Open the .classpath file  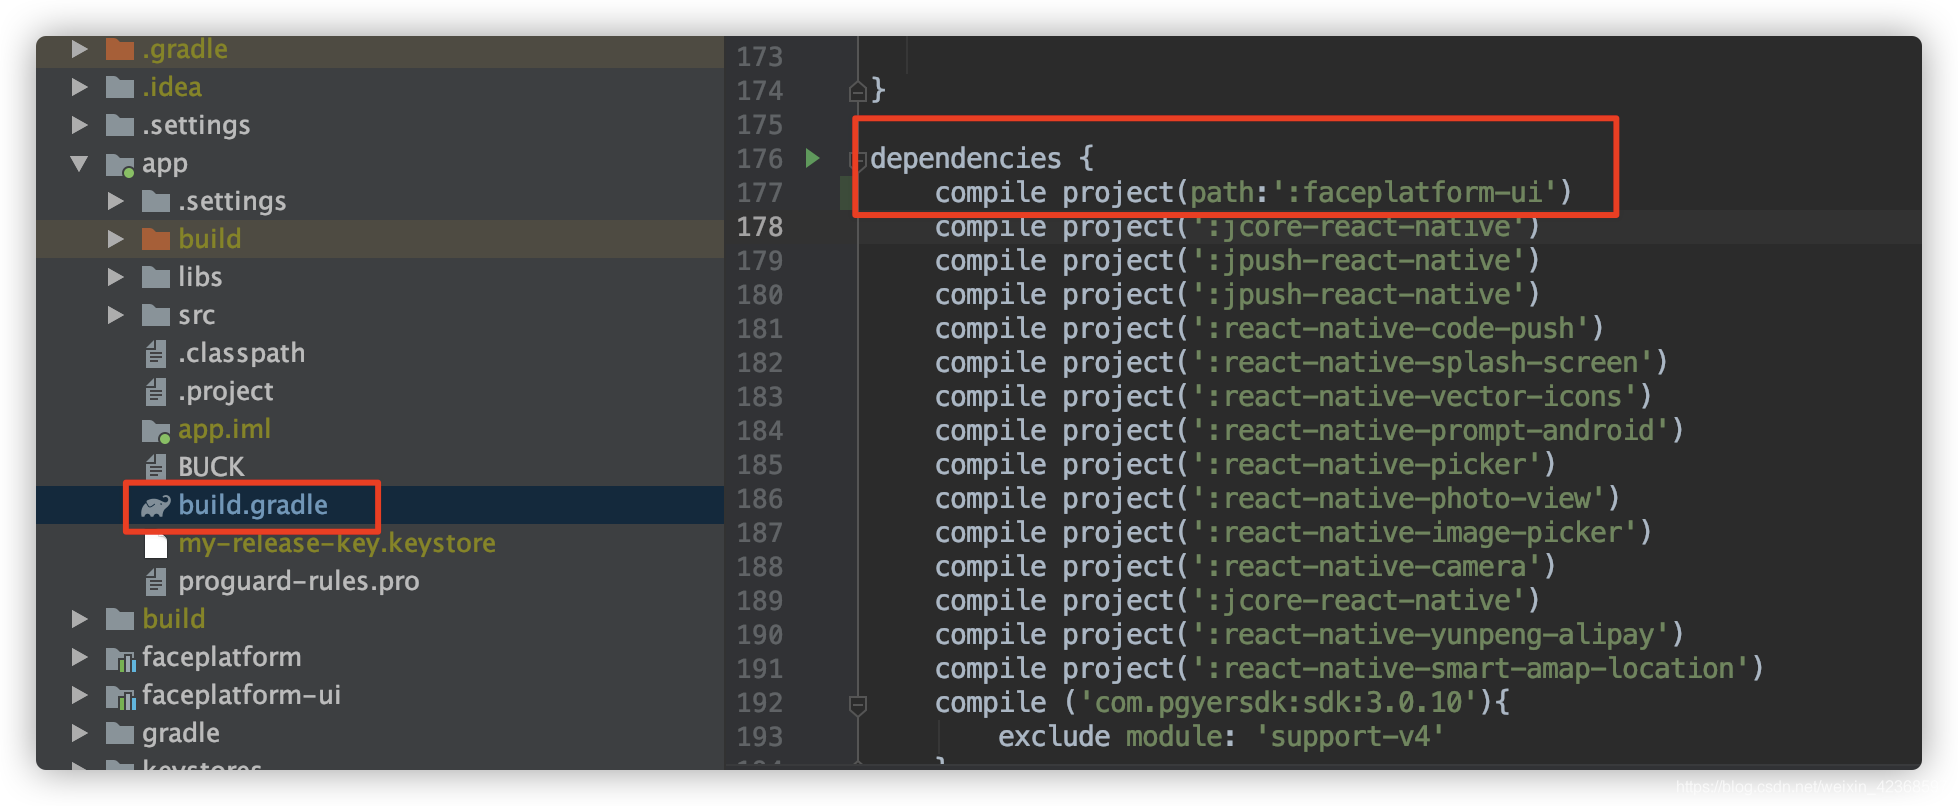point(242,353)
